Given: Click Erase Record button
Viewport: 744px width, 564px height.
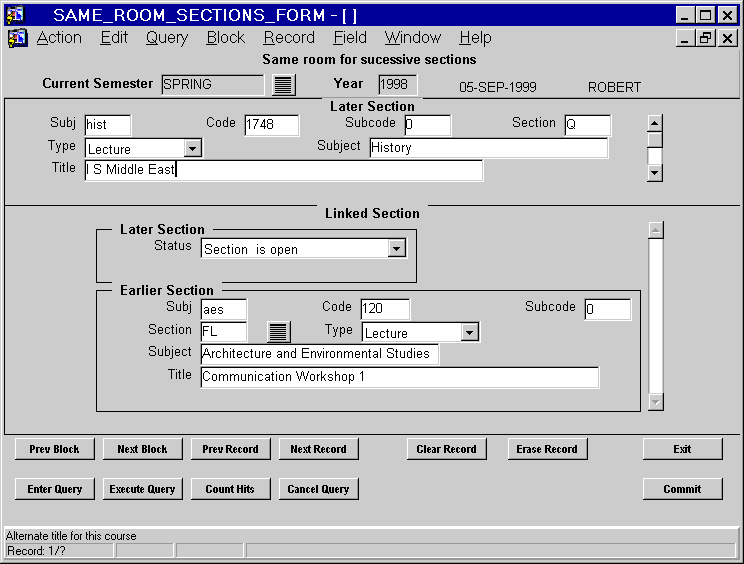Looking at the screenshot, I should (547, 449).
